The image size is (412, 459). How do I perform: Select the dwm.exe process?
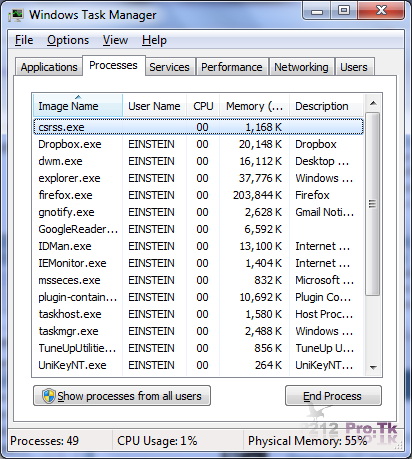(x=198, y=161)
